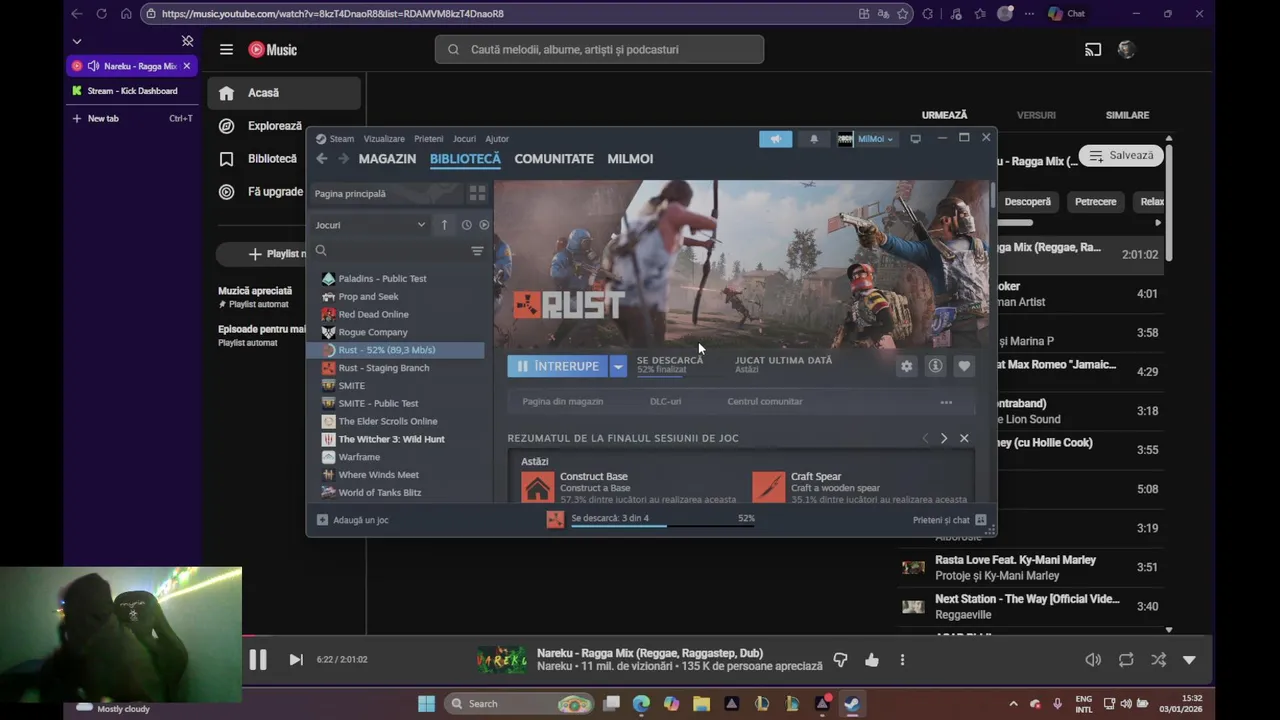Open Prieteni și chat in Steam

(949, 520)
